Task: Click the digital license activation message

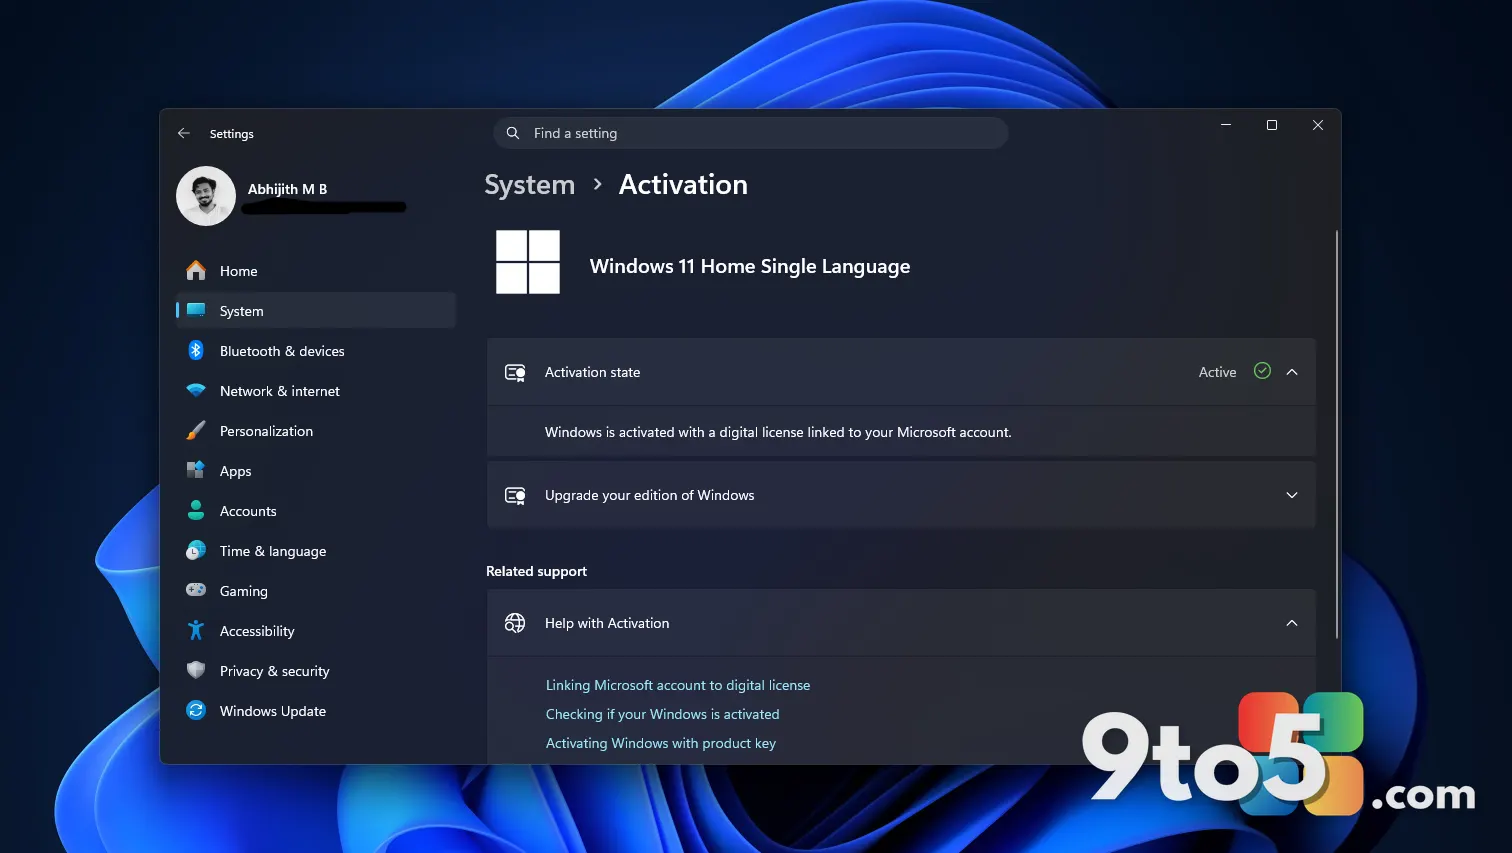Action: [778, 432]
